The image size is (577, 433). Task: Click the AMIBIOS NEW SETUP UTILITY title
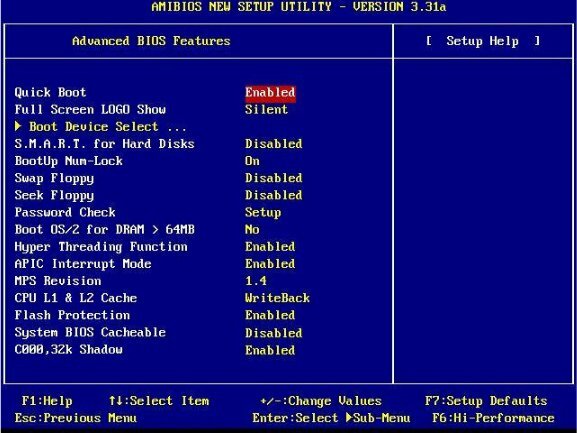click(x=299, y=7)
